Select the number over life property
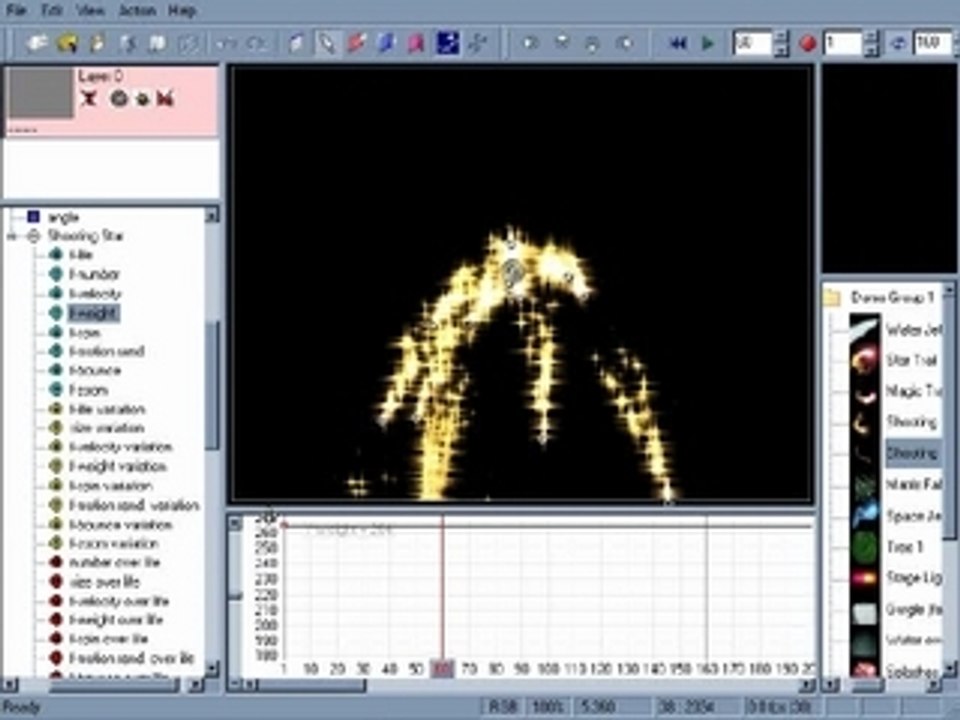Viewport: 960px width, 720px height. (x=114, y=562)
